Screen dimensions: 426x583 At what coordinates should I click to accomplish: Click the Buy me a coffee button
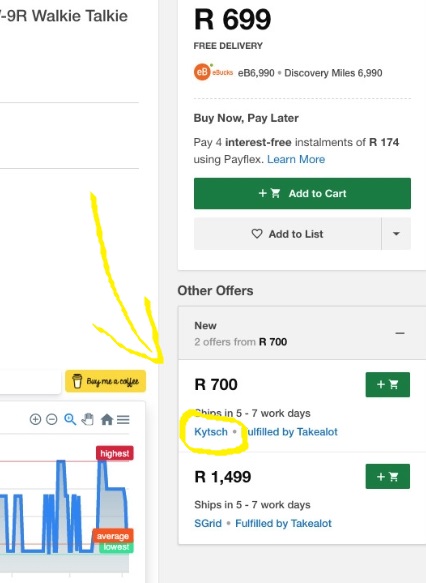point(106,381)
